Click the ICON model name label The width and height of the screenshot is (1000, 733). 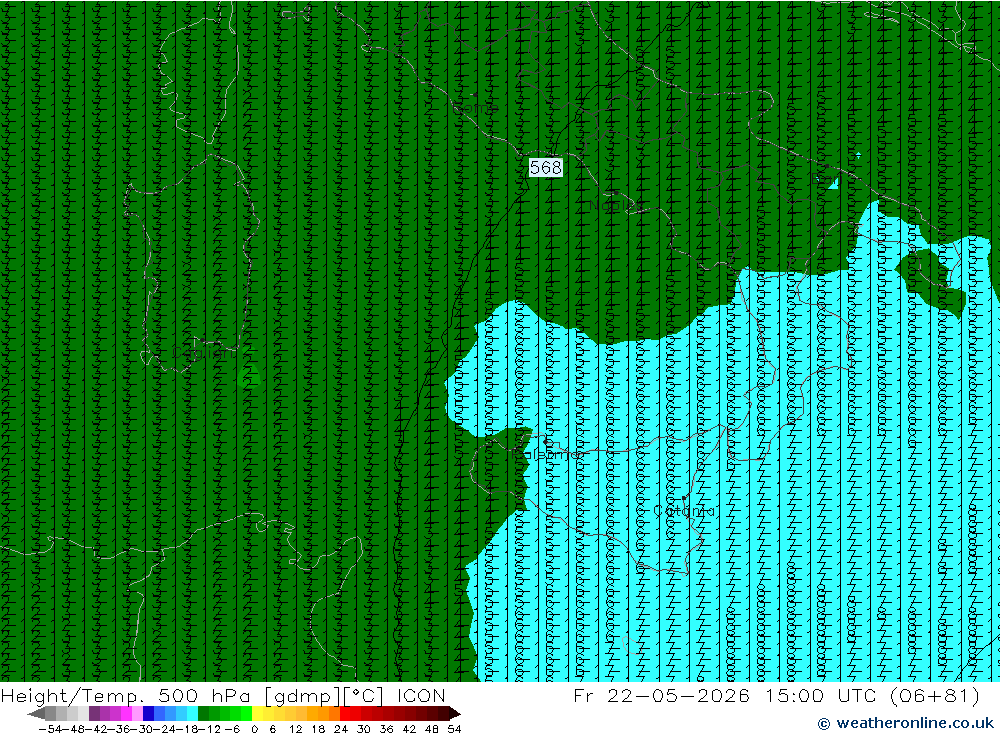coord(421,695)
